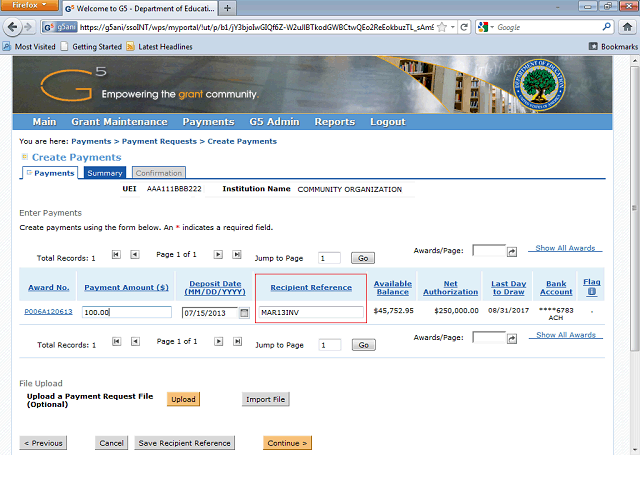Sort by Bank Account column
The width and height of the screenshot is (640, 480).
(556, 288)
